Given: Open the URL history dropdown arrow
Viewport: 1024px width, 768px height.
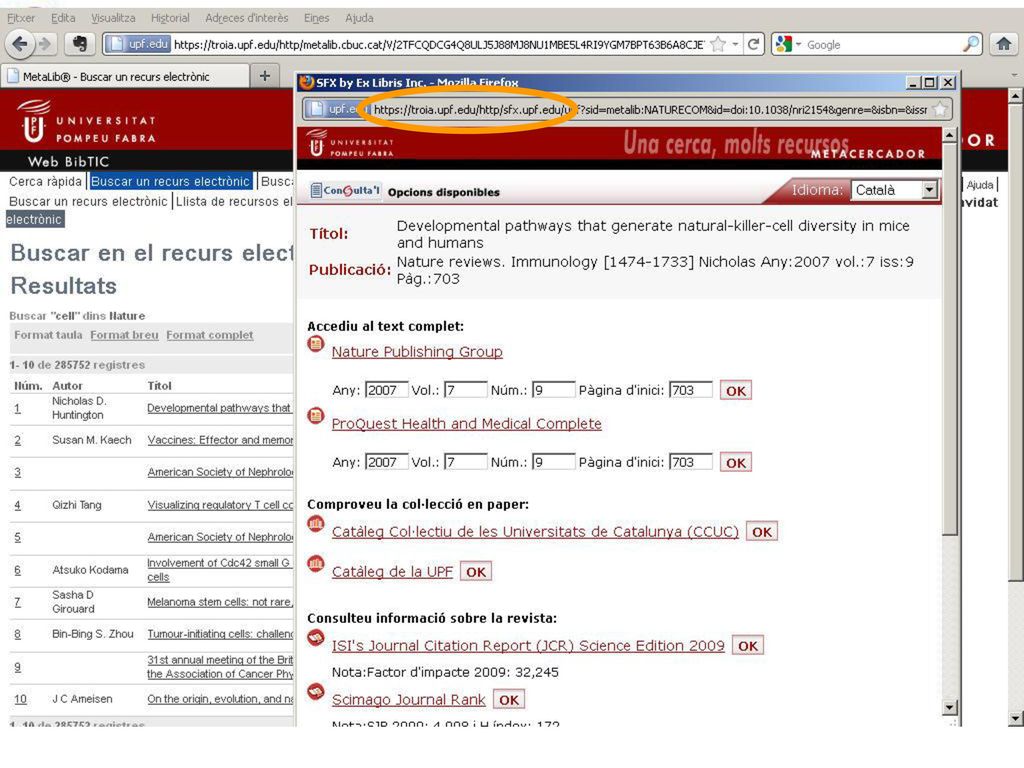Looking at the screenshot, I should pyautogui.click(x=735, y=44).
